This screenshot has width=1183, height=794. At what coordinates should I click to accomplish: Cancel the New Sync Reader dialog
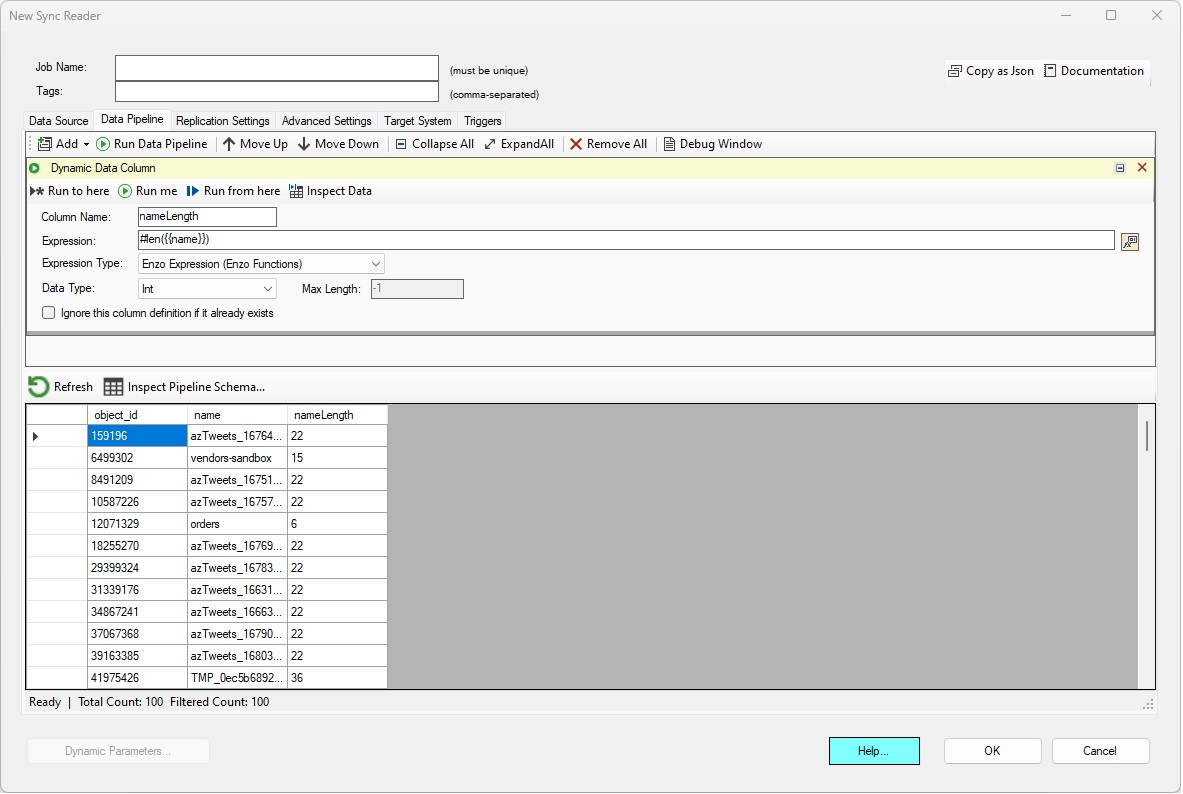pos(1100,752)
